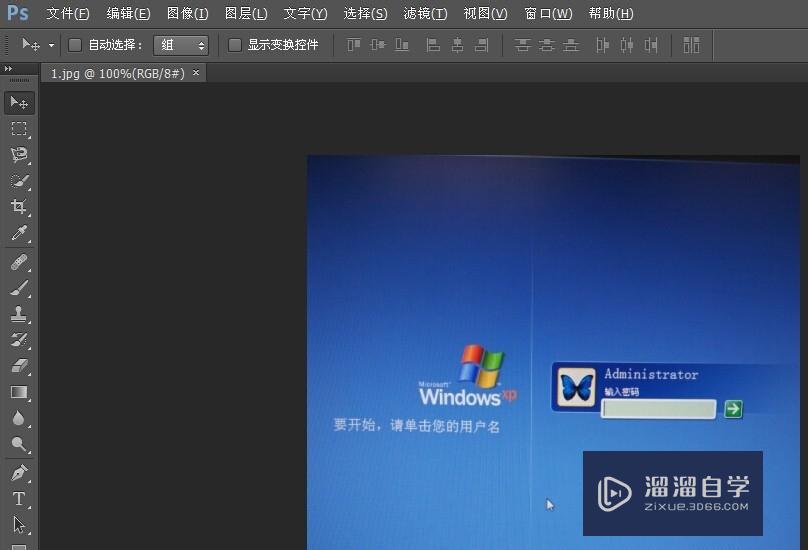Select the Quick Selection tool

click(x=19, y=181)
